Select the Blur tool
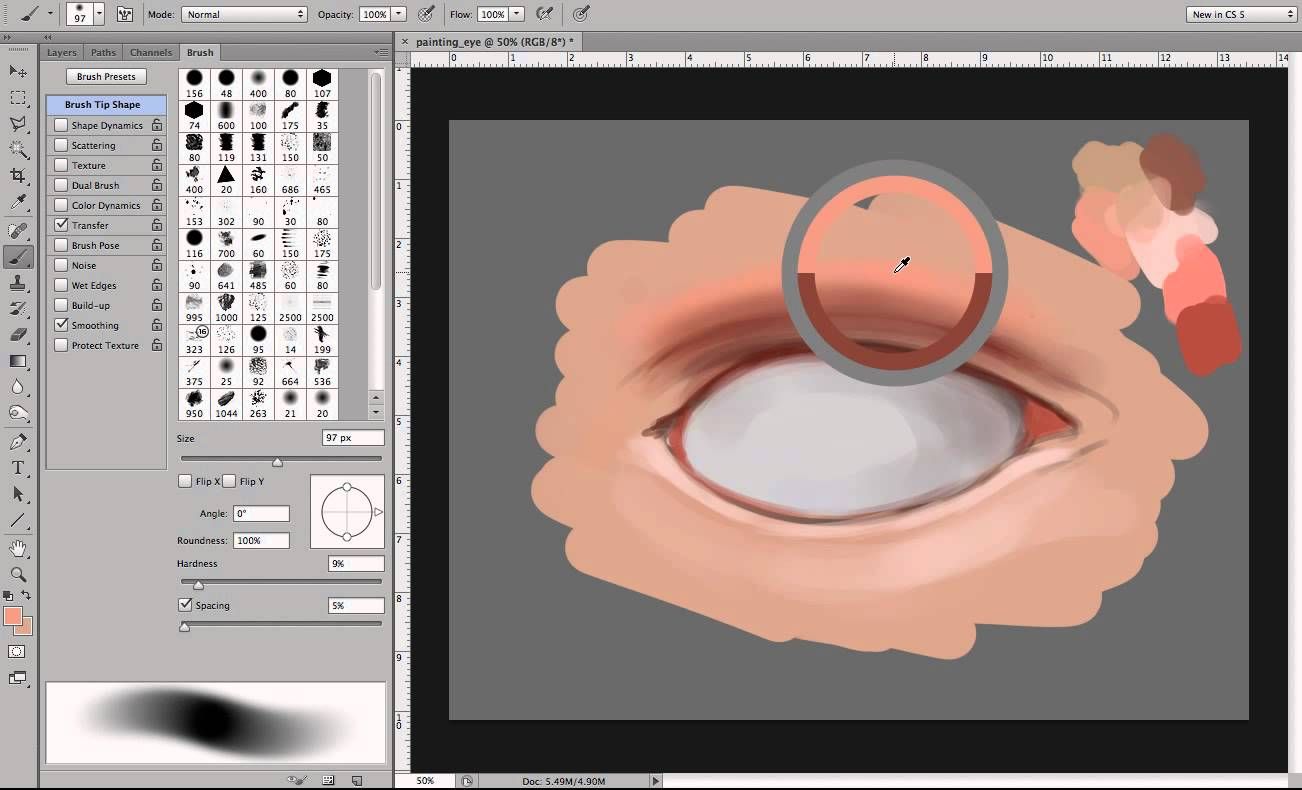Viewport: 1302px width, 790px height. 18,387
